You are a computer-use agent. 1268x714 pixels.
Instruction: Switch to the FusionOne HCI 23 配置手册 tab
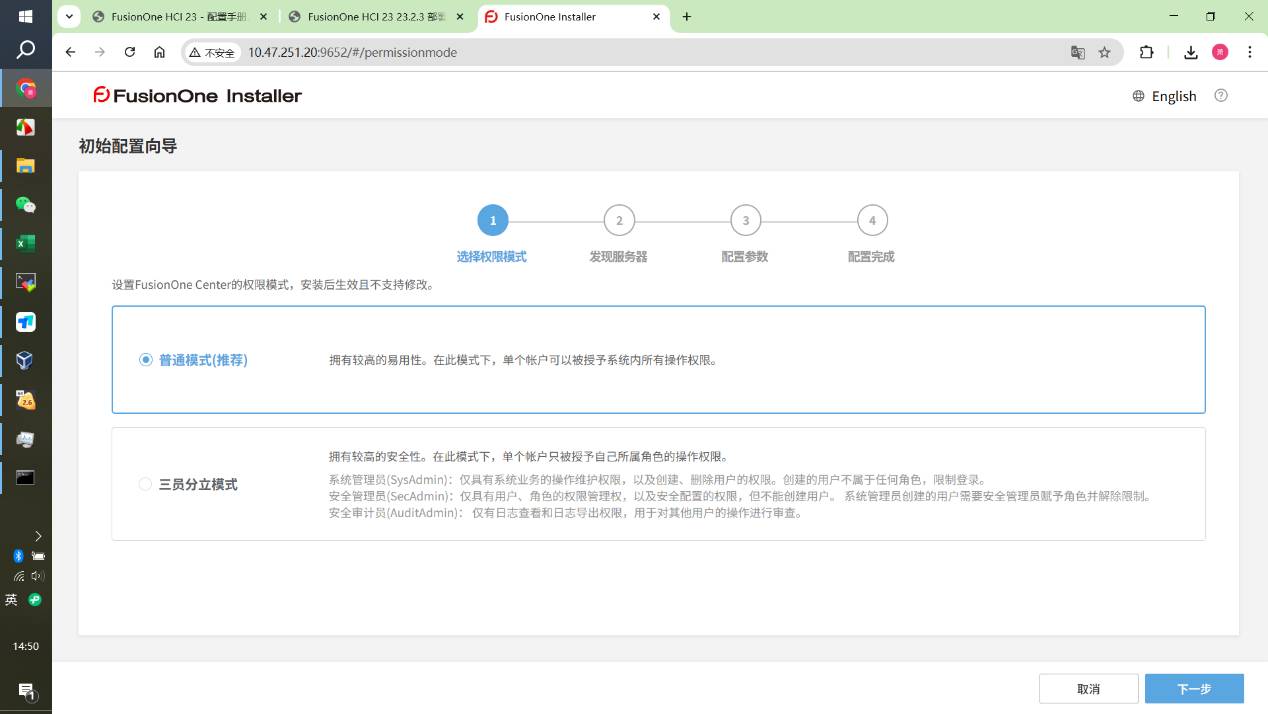point(179,17)
